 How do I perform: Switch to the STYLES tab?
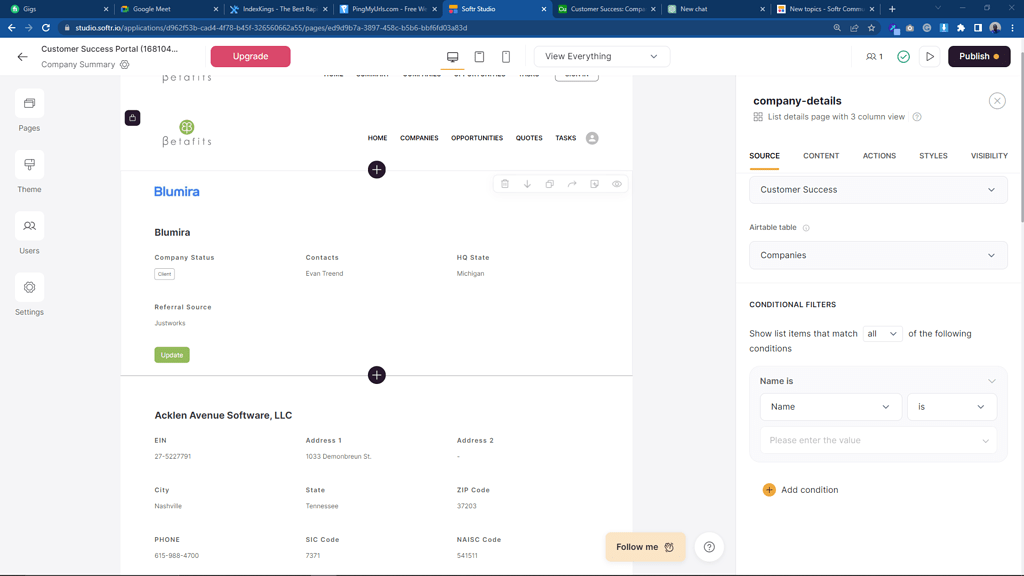(933, 156)
